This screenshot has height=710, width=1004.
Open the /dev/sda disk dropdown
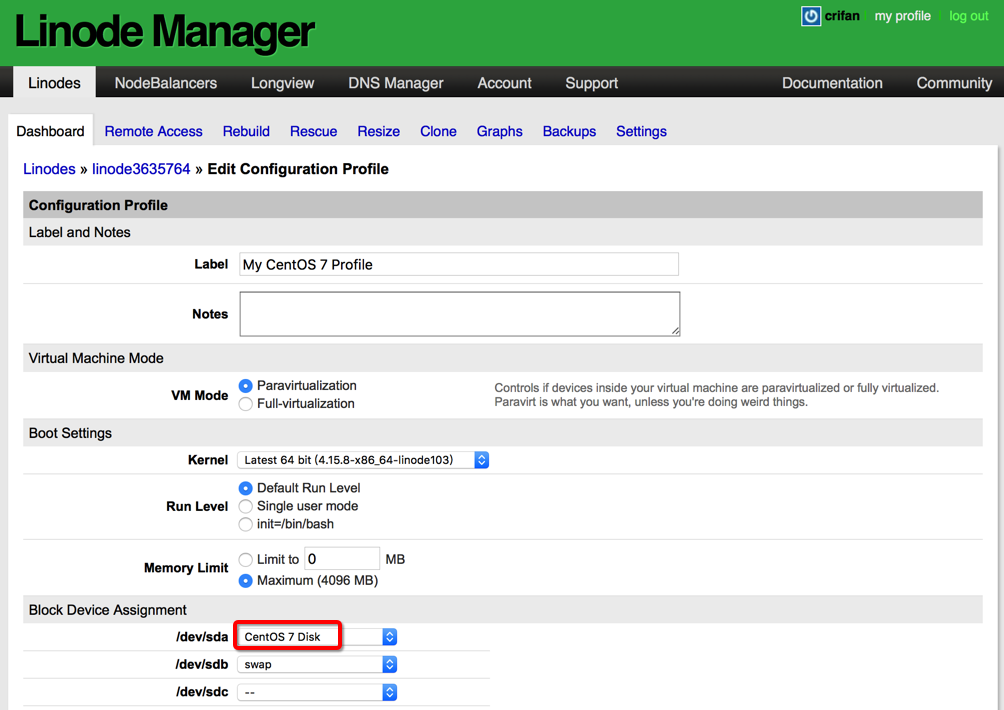pyautogui.click(x=317, y=637)
